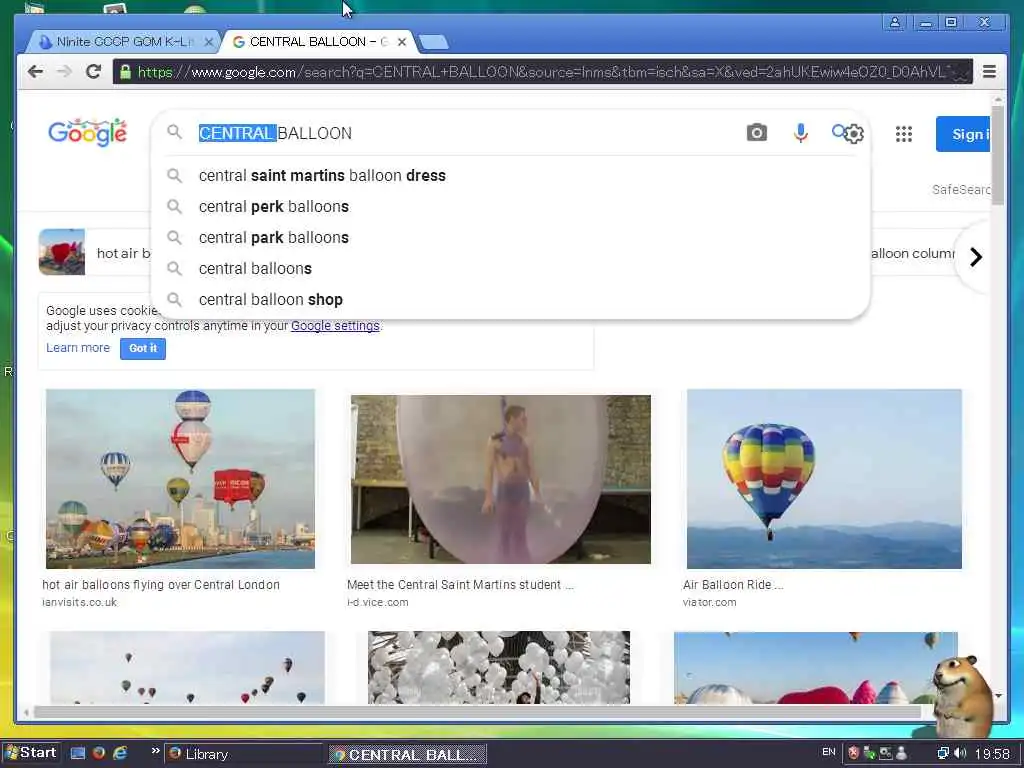Click the URL address bar
1024x768 pixels.
[x=543, y=72]
